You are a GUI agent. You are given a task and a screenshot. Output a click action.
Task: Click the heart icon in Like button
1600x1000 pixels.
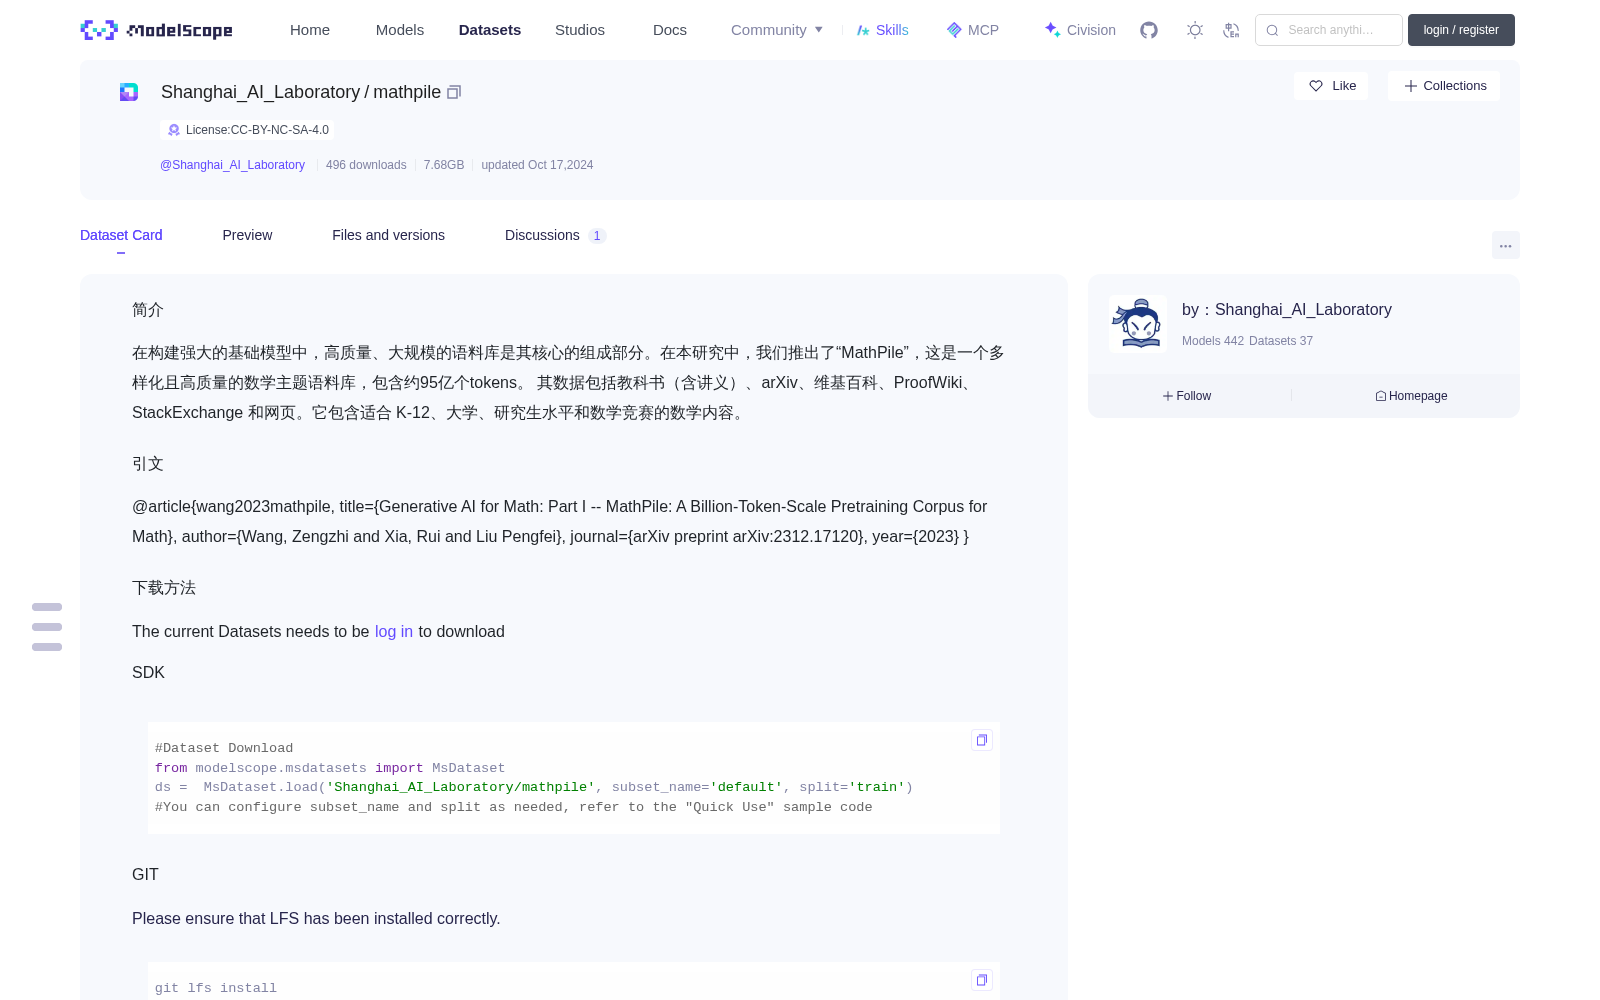coord(1316,86)
